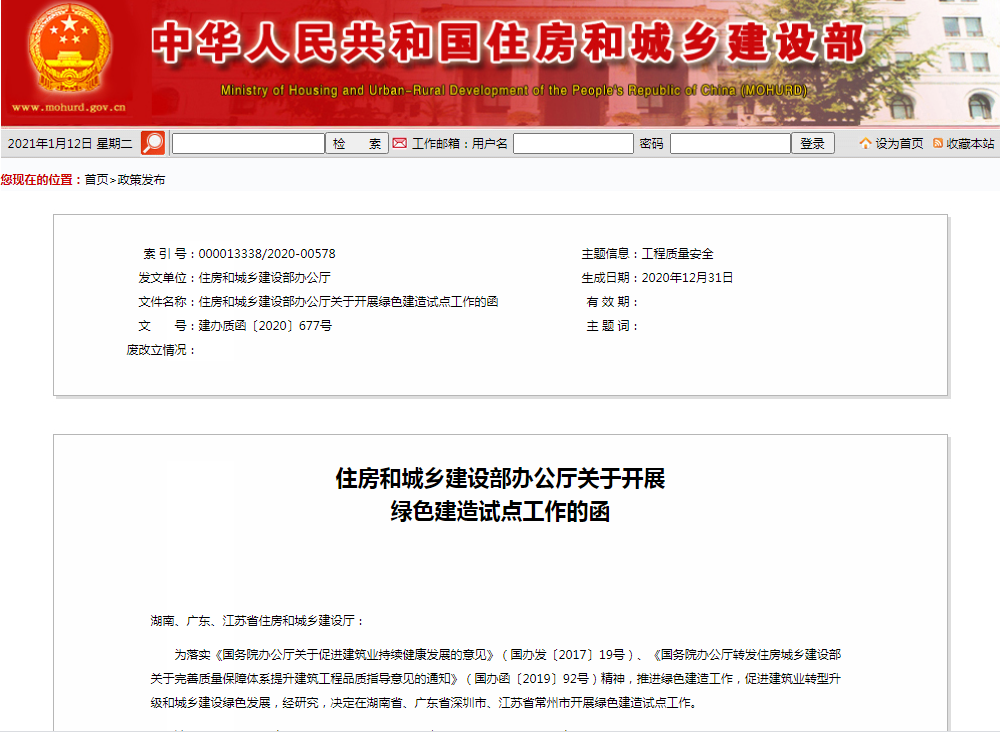Screen dimensions: 1000x732
Task: Open the 设为首页 link
Action: point(899,143)
